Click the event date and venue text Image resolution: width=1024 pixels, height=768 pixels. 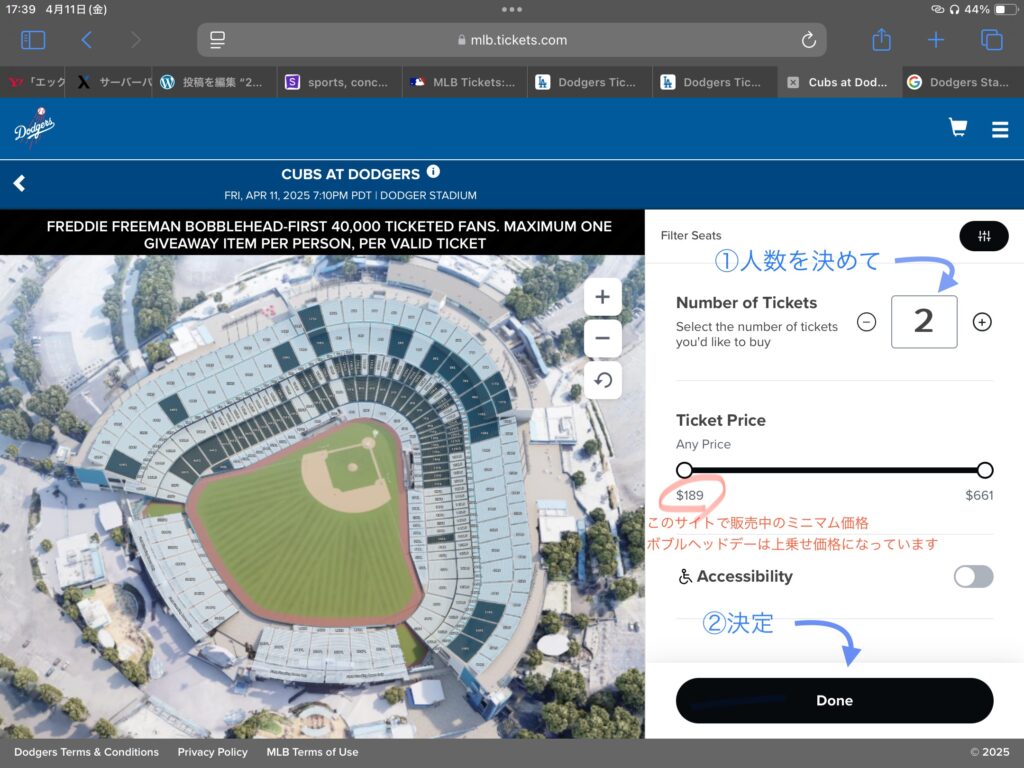(350, 195)
